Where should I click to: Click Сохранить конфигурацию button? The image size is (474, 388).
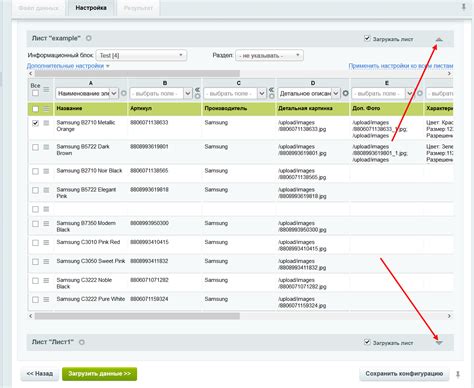[x=404, y=374]
